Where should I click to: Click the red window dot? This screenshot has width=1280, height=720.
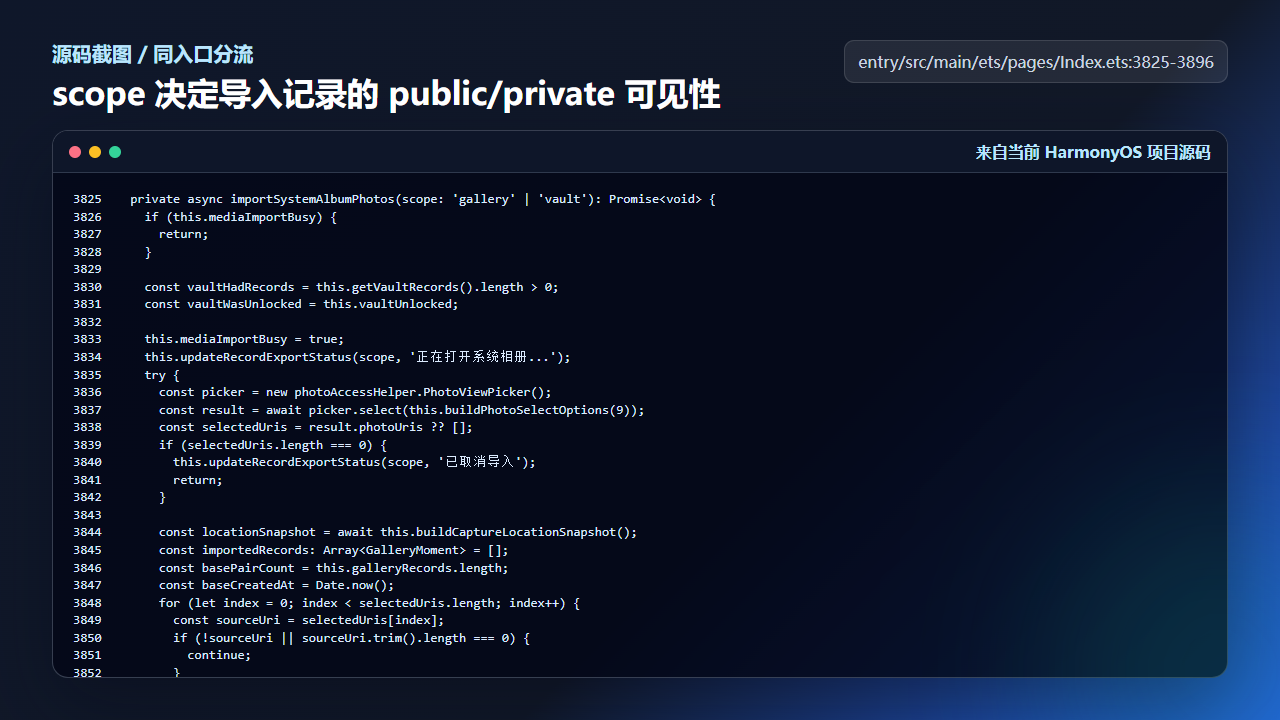pyautogui.click(x=75, y=152)
